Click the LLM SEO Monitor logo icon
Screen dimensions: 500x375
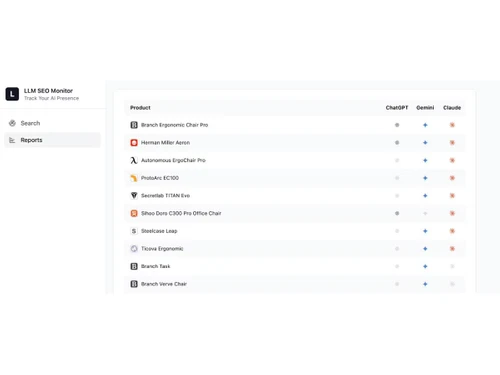12,94
